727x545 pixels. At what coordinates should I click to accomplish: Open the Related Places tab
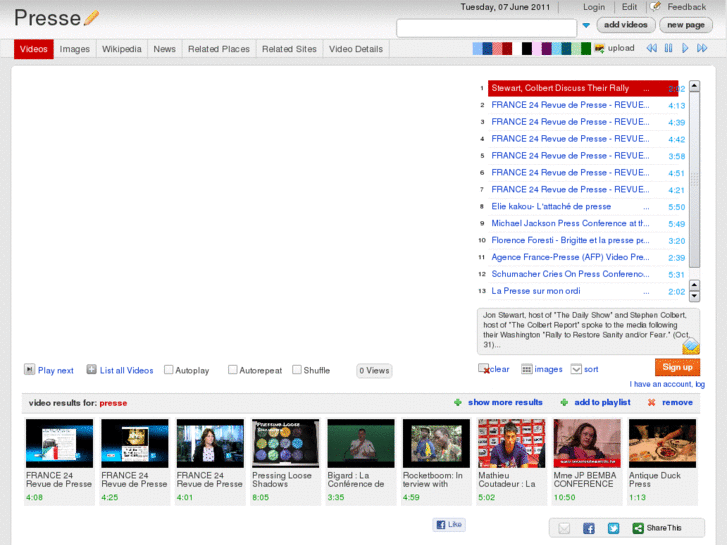click(219, 49)
